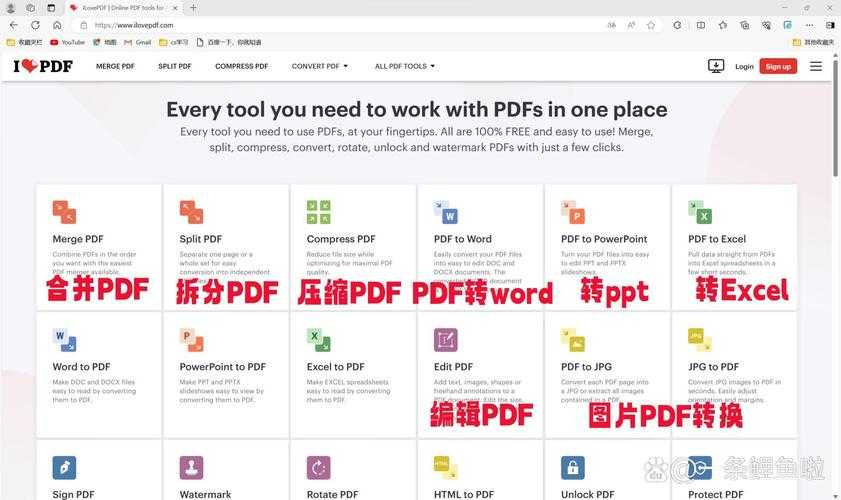
Task: Click the Login link
Action: 744,67
